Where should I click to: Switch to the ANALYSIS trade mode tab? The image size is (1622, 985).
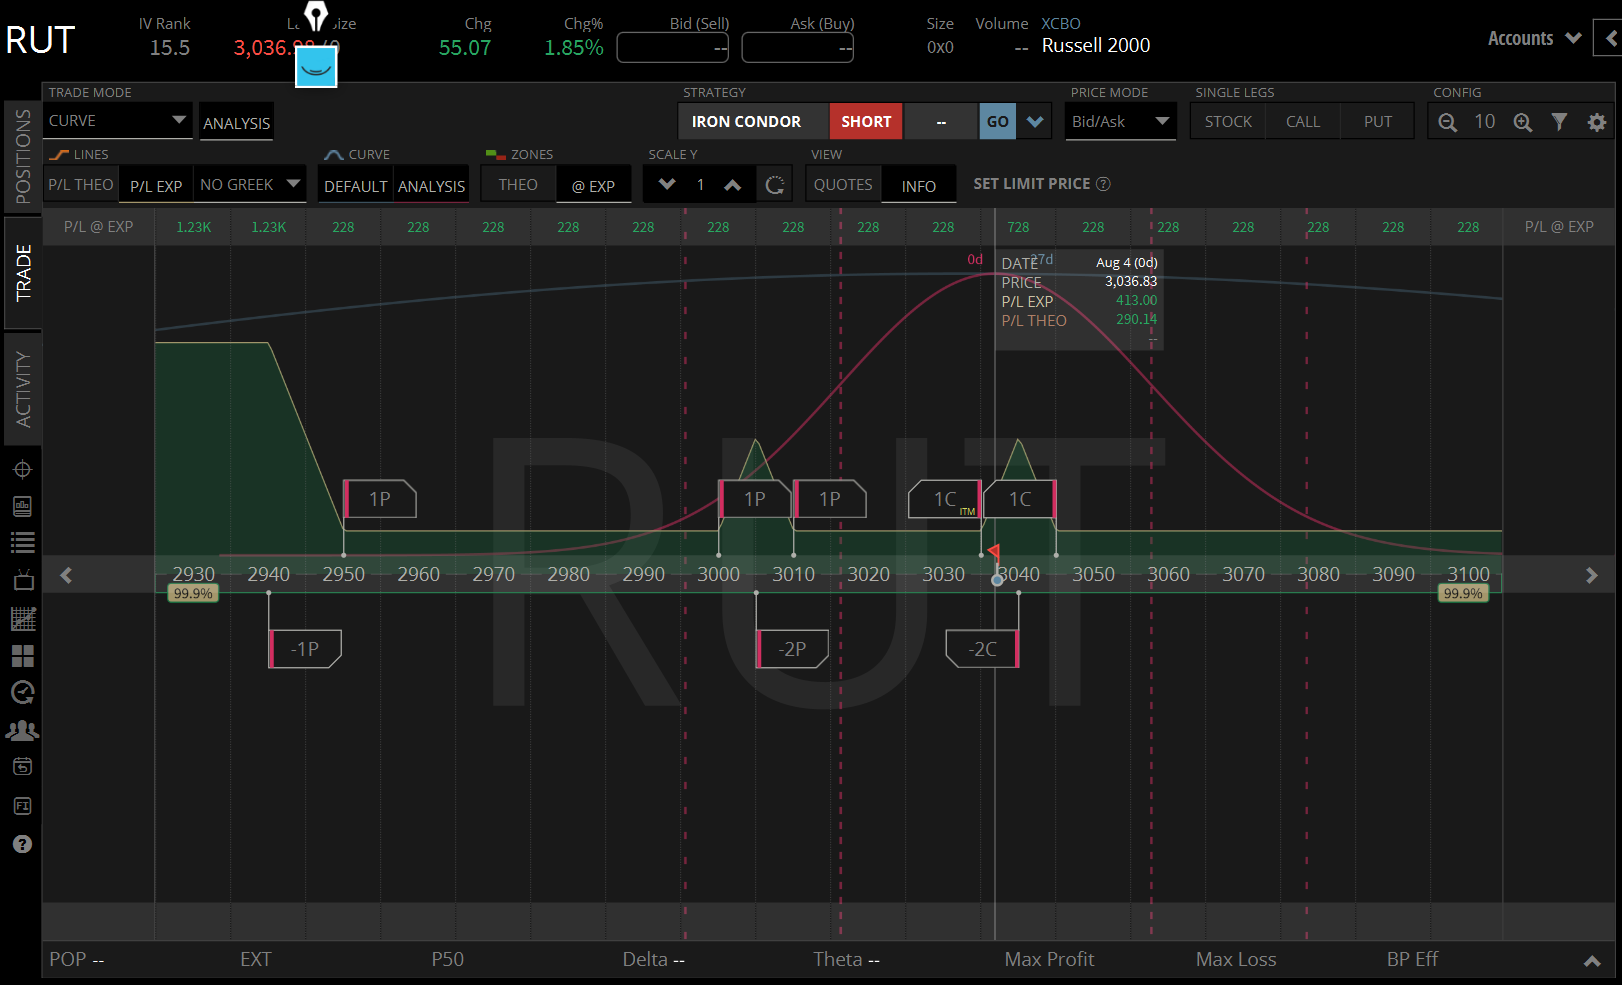tap(237, 123)
